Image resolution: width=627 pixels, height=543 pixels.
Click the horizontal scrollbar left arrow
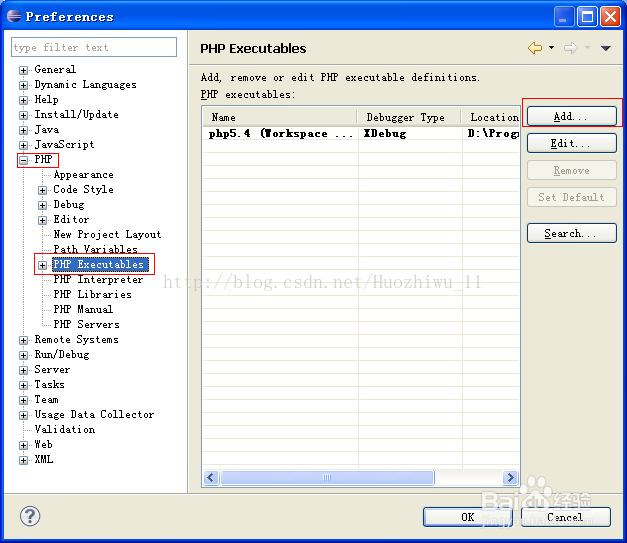click(211, 477)
